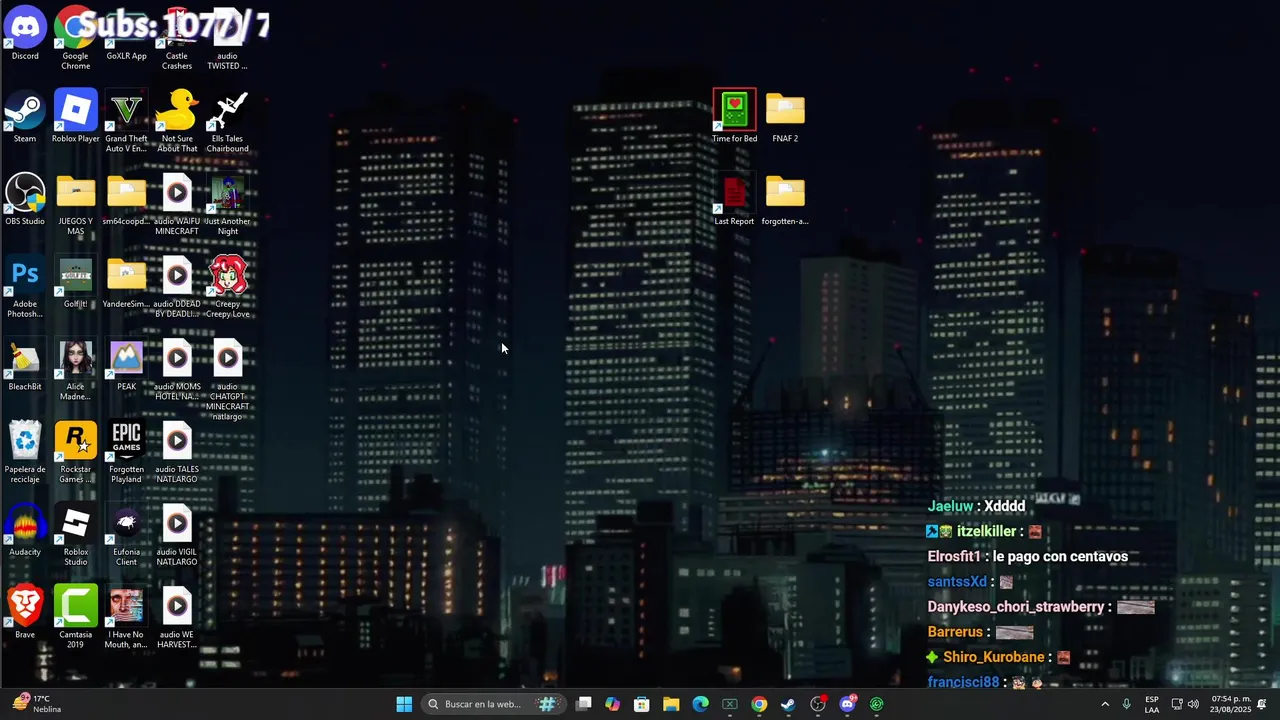Screen dimensions: 1280x720
Task: Open the Camtasia 2019 shortcut
Action: click(75, 617)
